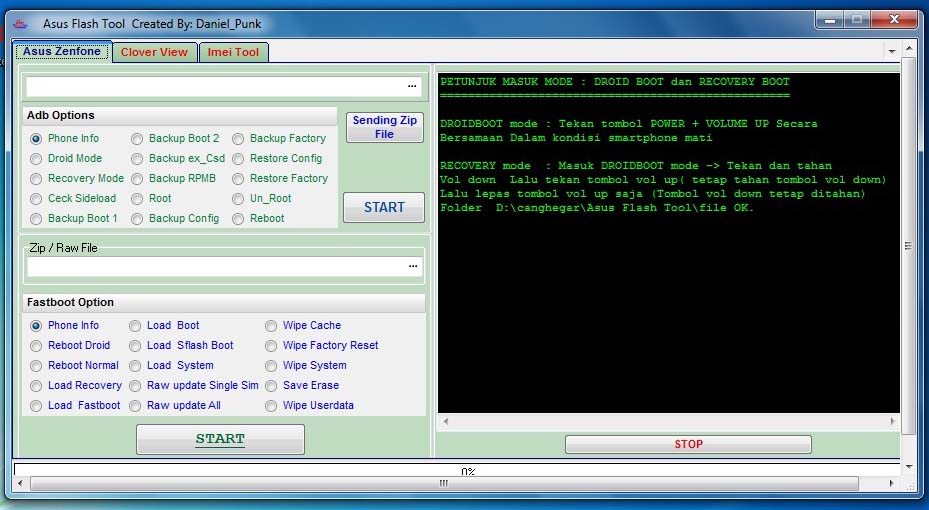Screen dimensions: 929x510
Task: Select Load Fastboot option
Action: 36,406
